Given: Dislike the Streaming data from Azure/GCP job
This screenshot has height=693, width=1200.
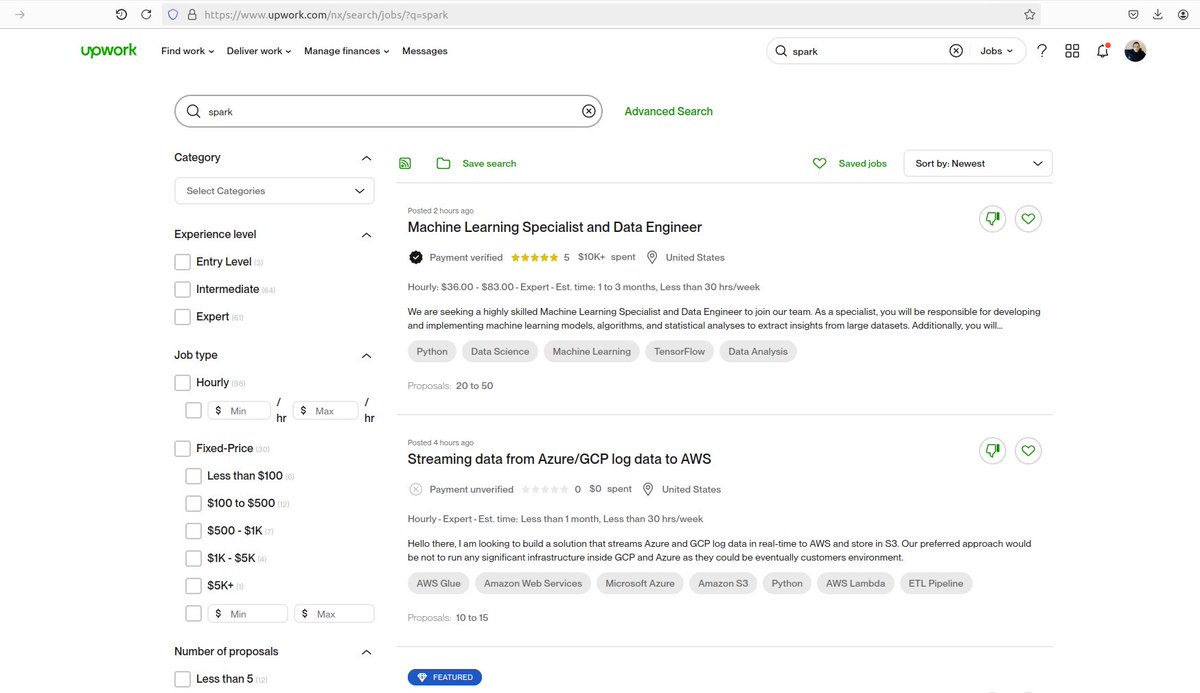Looking at the screenshot, I should (x=993, y=451).
